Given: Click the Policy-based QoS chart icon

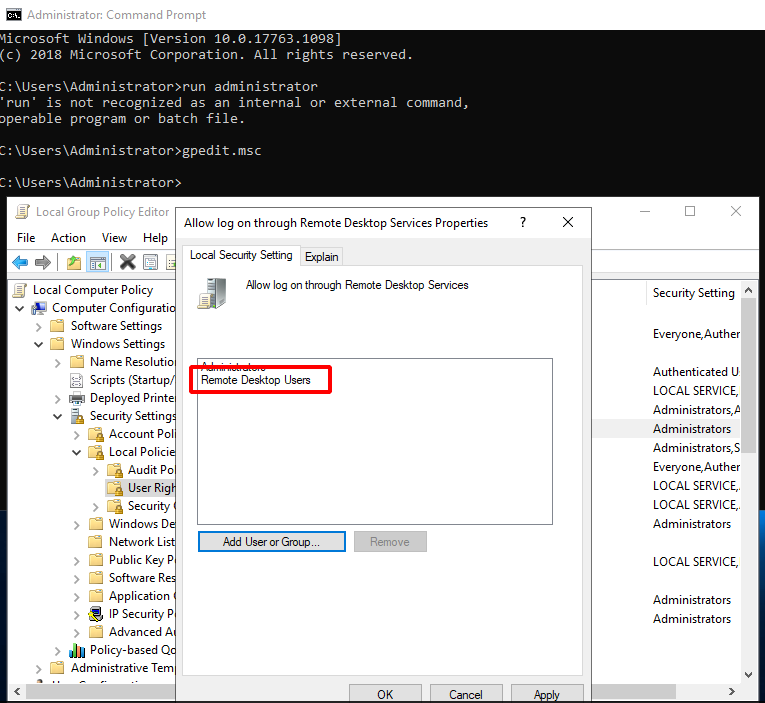Looking at the screenshot, I should pos(77,650).
